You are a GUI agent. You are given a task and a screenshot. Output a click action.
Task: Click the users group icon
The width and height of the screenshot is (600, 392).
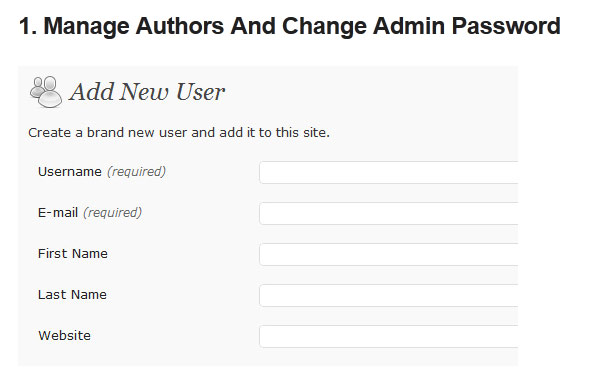pyautogui.click(x=46, y=92)
